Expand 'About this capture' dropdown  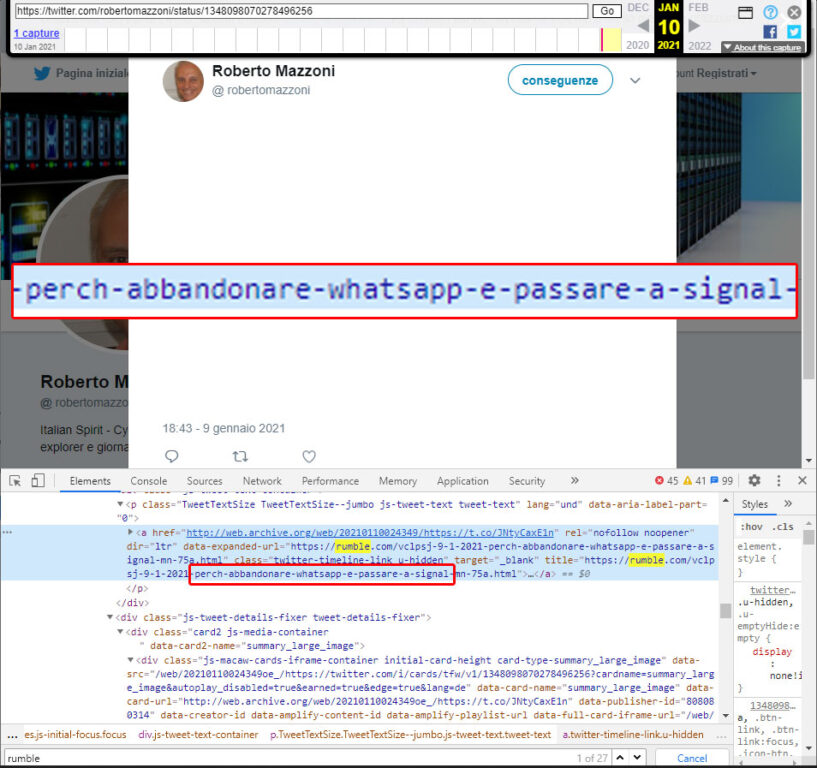point(762,47)
